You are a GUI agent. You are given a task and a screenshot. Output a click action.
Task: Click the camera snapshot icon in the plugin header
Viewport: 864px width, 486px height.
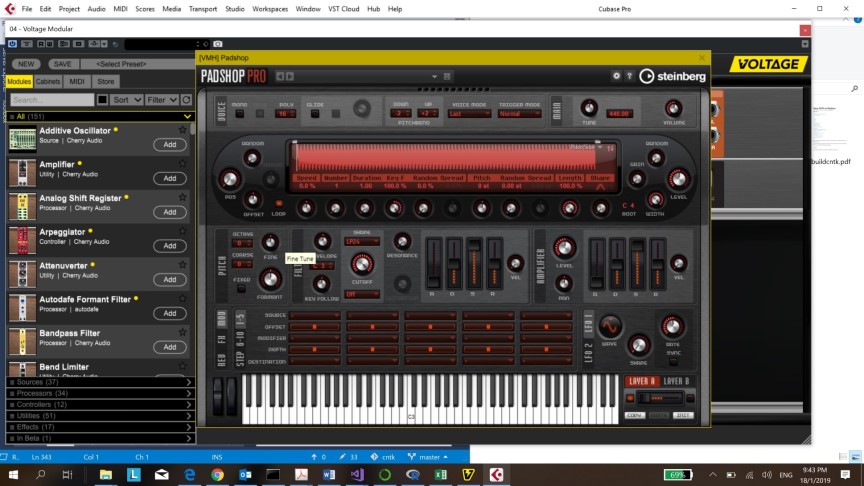pyautogui.click(x=218, y=44)
